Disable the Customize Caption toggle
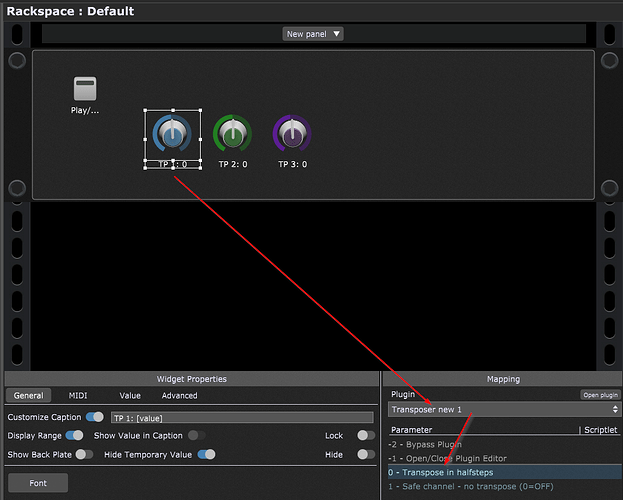623x500 pixels. coord(95,417)
